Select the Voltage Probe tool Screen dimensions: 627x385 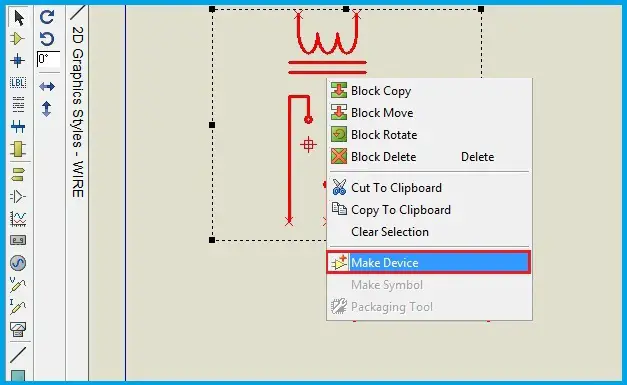(18, 284)
